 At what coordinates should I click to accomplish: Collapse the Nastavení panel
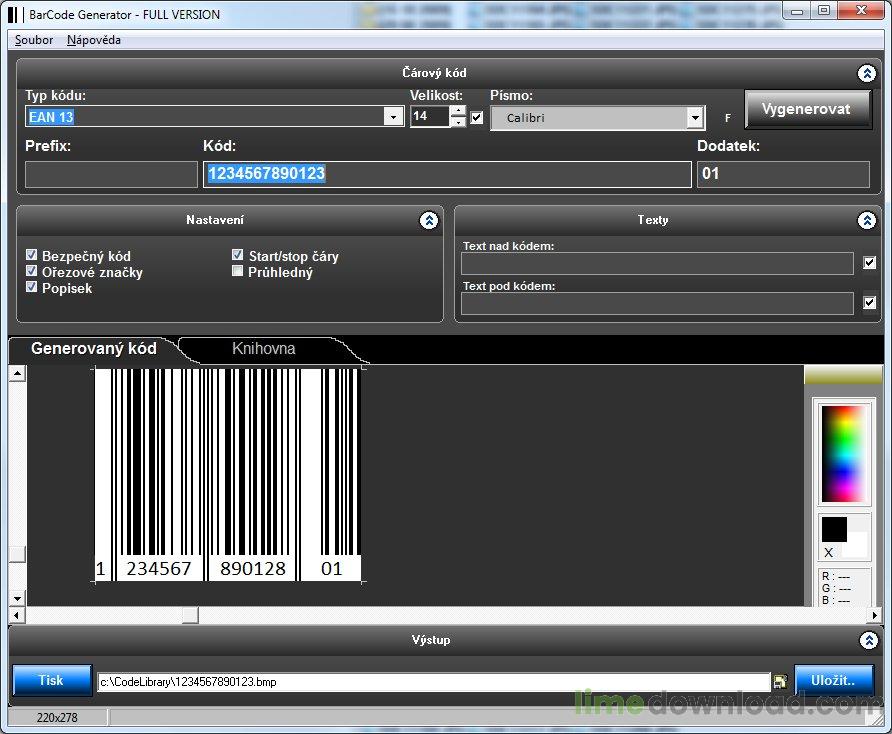coord(428,221)
